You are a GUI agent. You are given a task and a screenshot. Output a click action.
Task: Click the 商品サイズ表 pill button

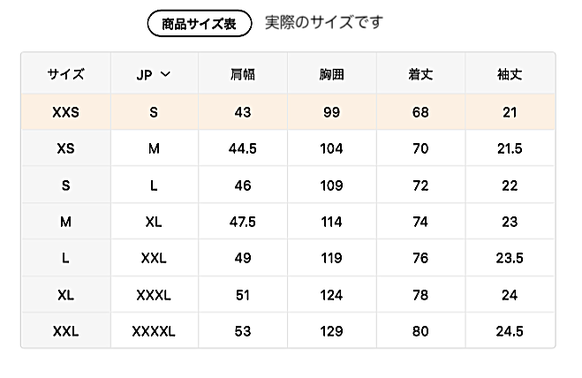(199, 24)
